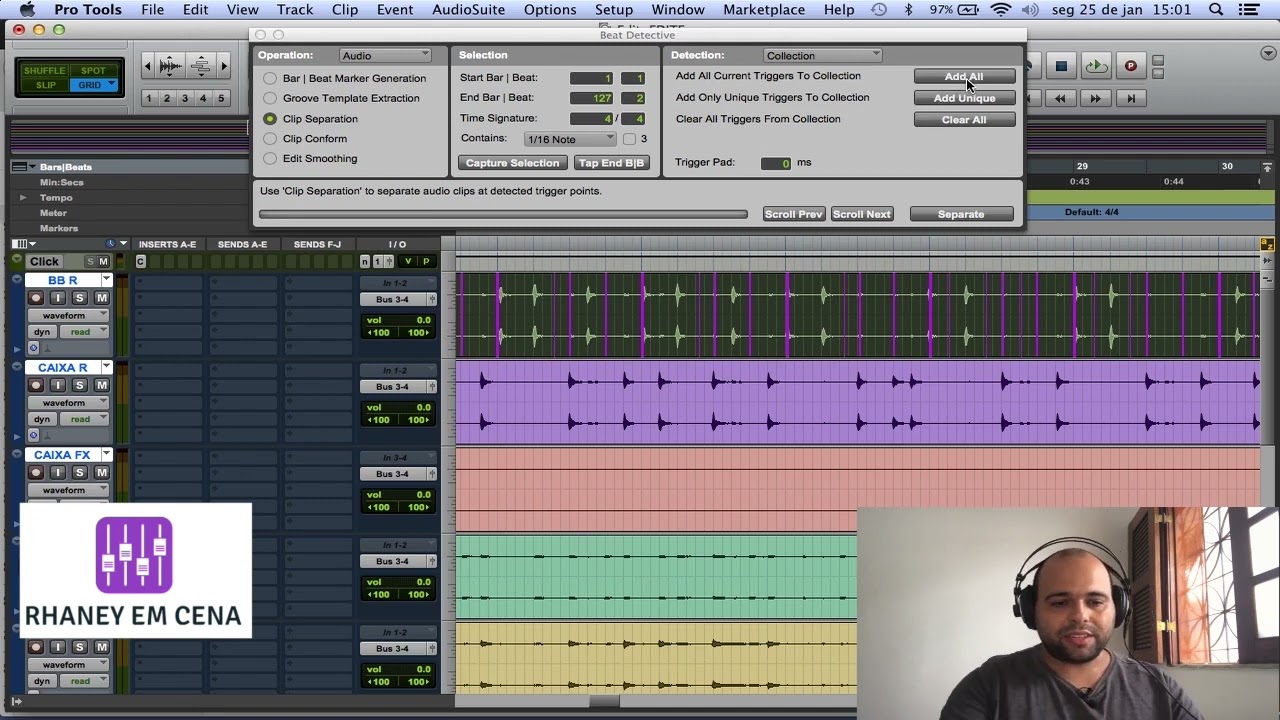The image size is (1280, 720).
Task: Click the Add All button
Action: (964, 77)
